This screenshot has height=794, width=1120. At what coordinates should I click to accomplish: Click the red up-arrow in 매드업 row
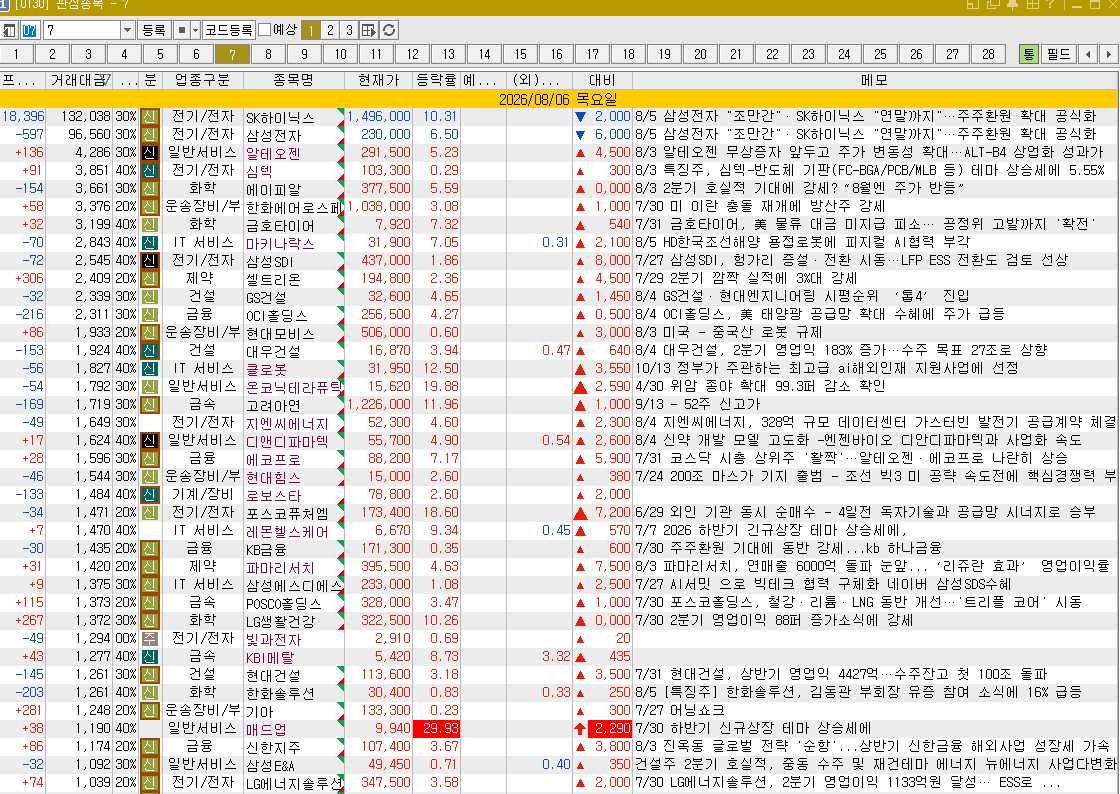(x=580, y=728)
